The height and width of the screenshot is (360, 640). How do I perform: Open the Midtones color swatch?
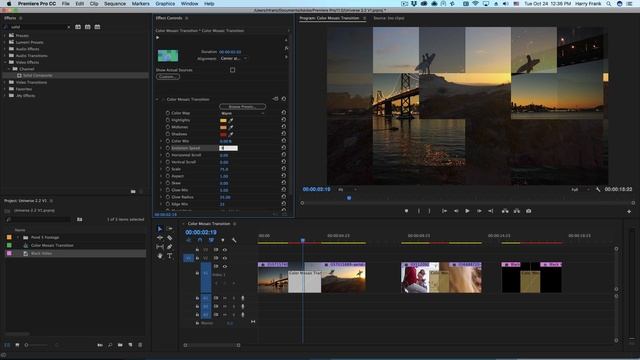[x=223, y=127]
